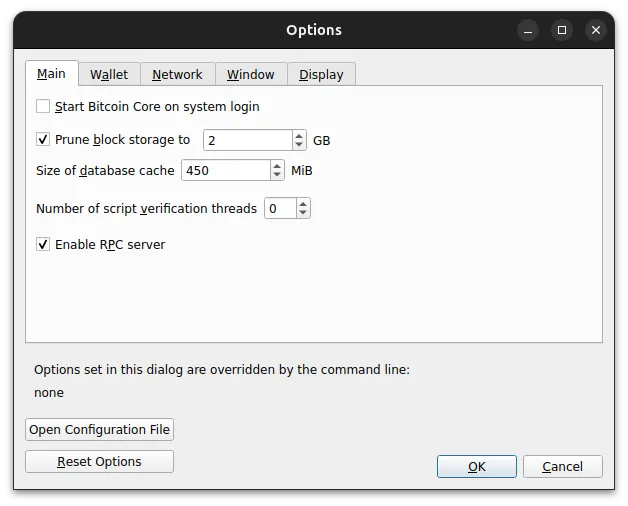Open the Network tab
Image resolution: width=628 pixels, height=506 pixels.
tap(177, 75)
